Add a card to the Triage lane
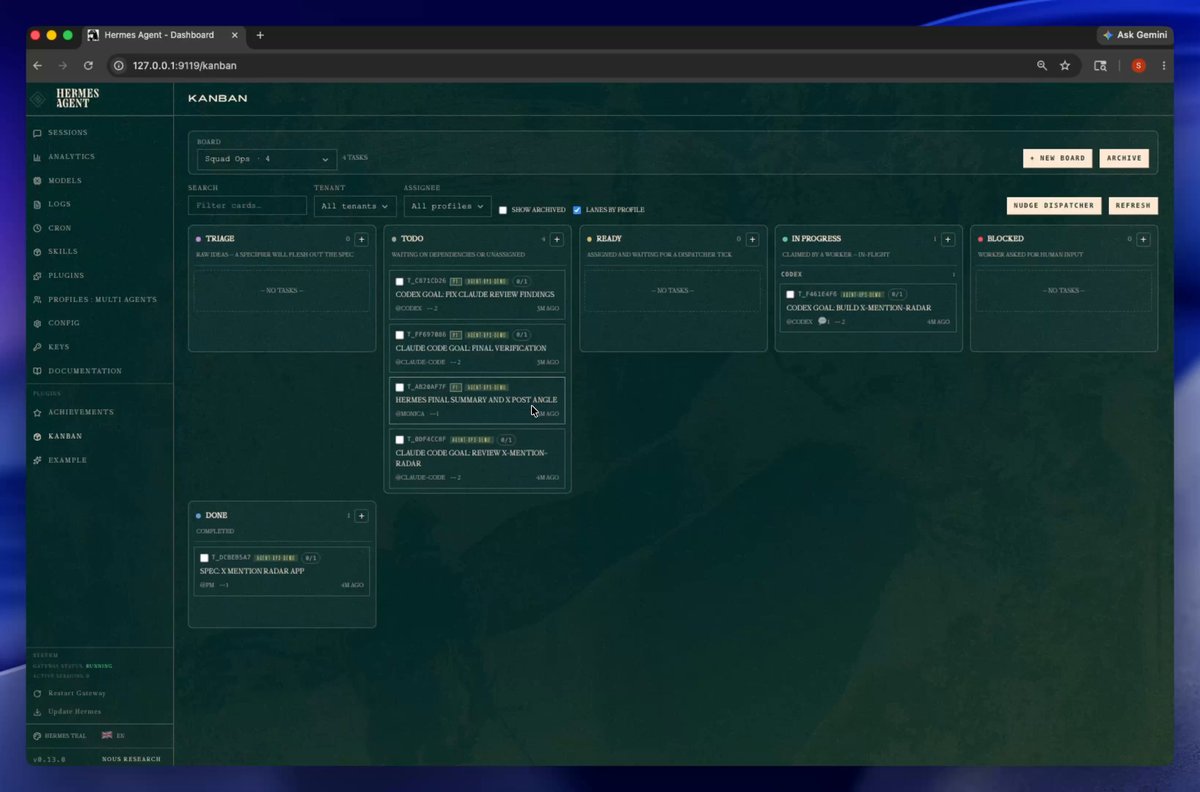This screenshot has width=1200, height=792. [362, 239]
